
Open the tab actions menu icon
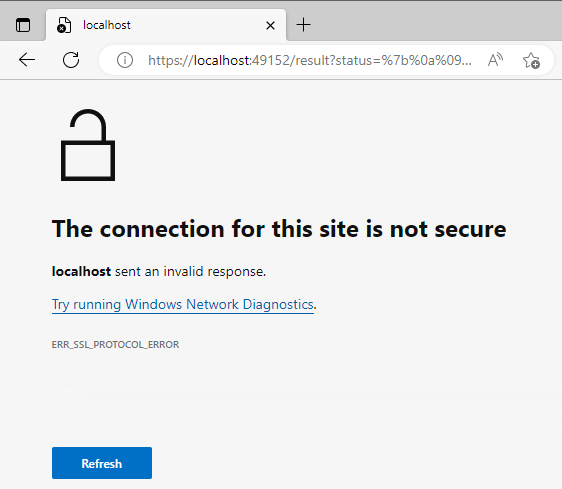[x=23, y=25]
